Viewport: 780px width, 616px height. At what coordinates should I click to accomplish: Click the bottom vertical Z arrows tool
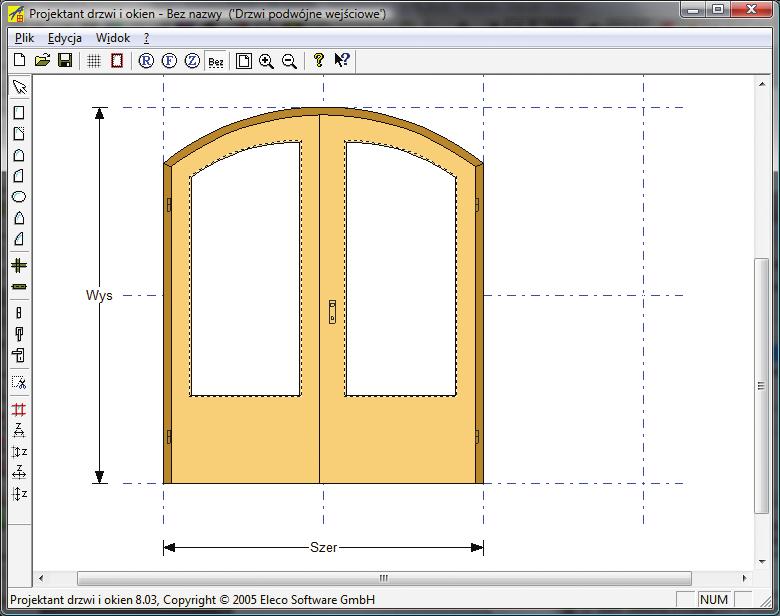click(19, 494)
